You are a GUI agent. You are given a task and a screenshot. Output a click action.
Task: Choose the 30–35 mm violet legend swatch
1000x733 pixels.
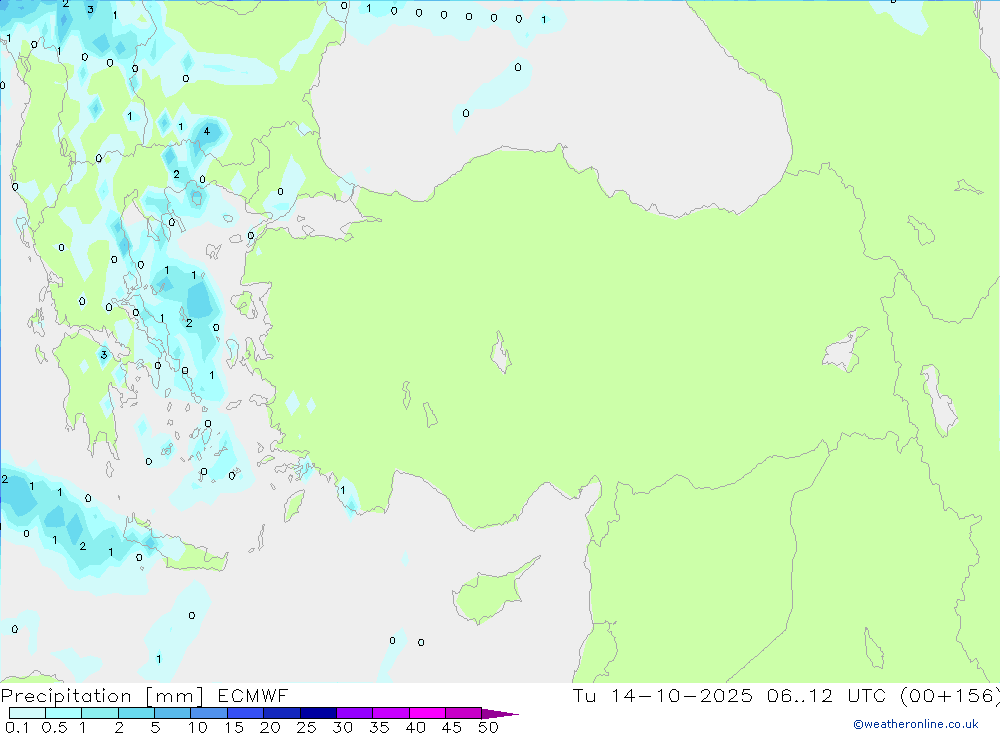click(x=355, y=713)
